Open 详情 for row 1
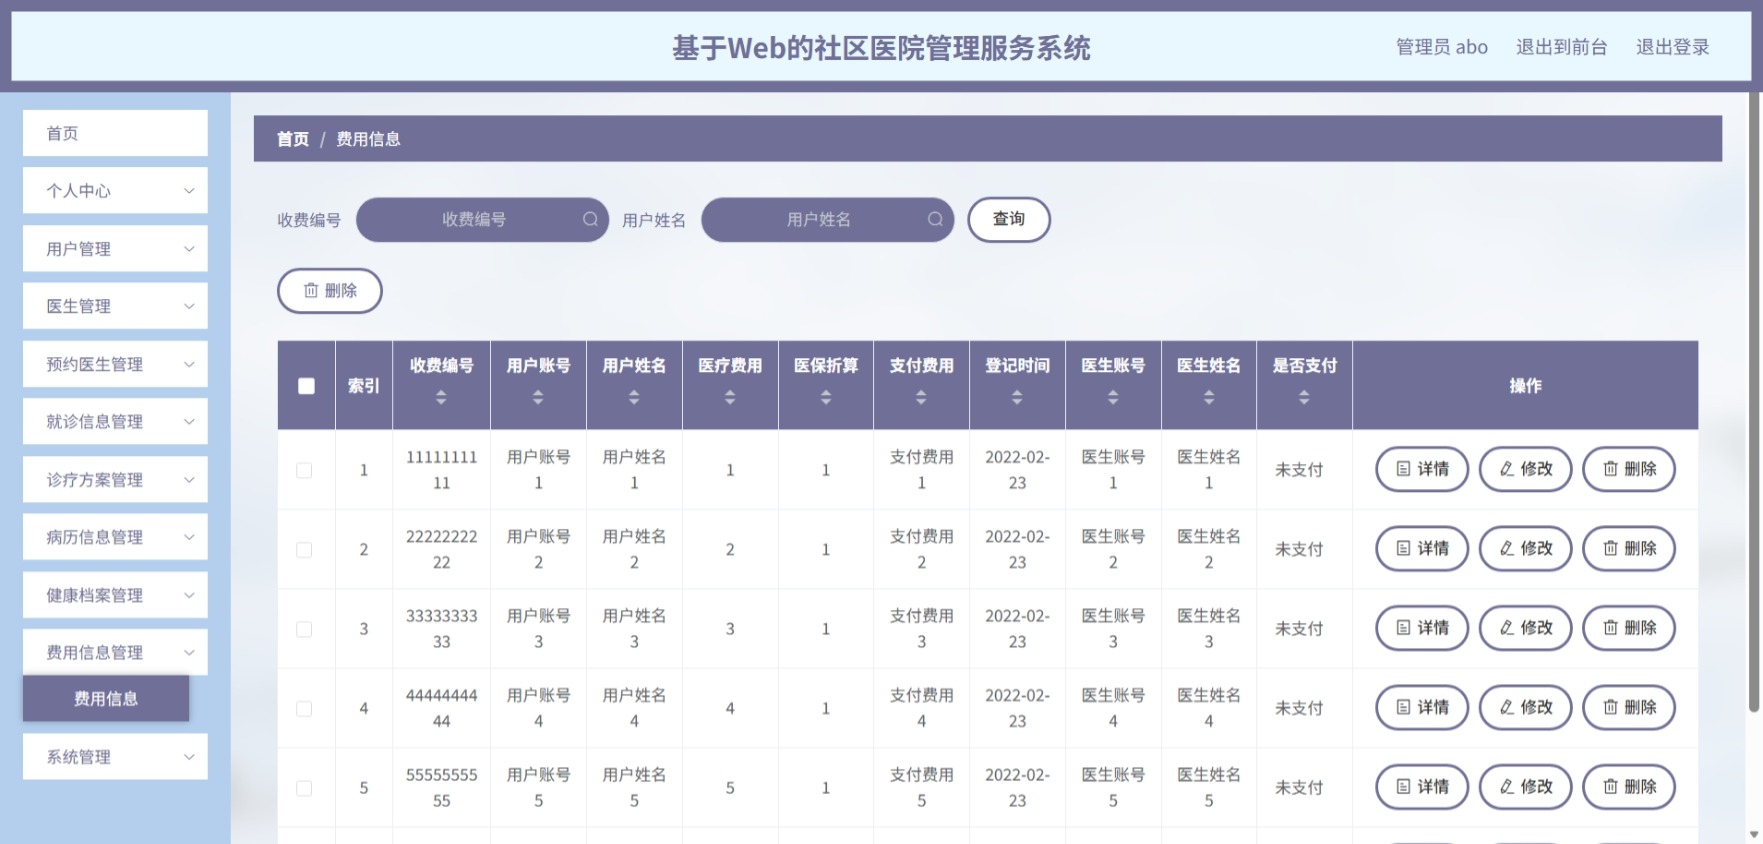Image resolution: width=1763 pixels, height=844 pixels. click(x=1422, y=469)
